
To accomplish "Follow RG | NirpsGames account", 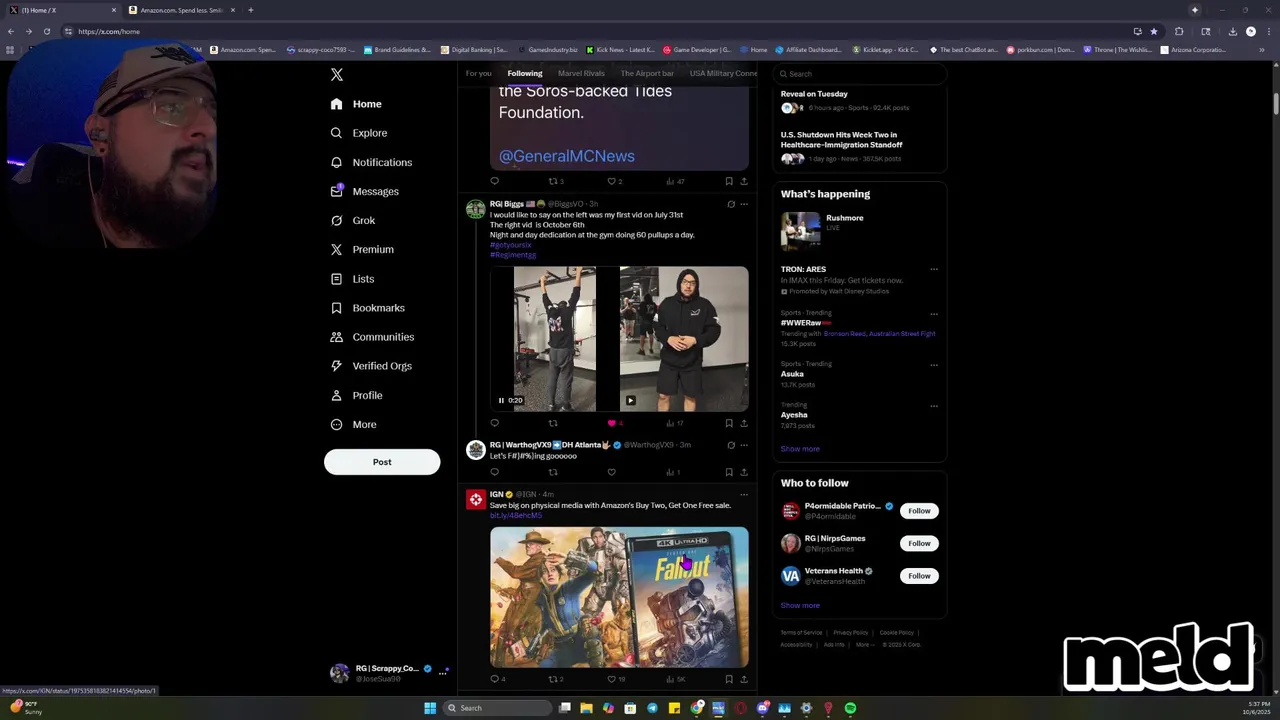I will point(919,543).
